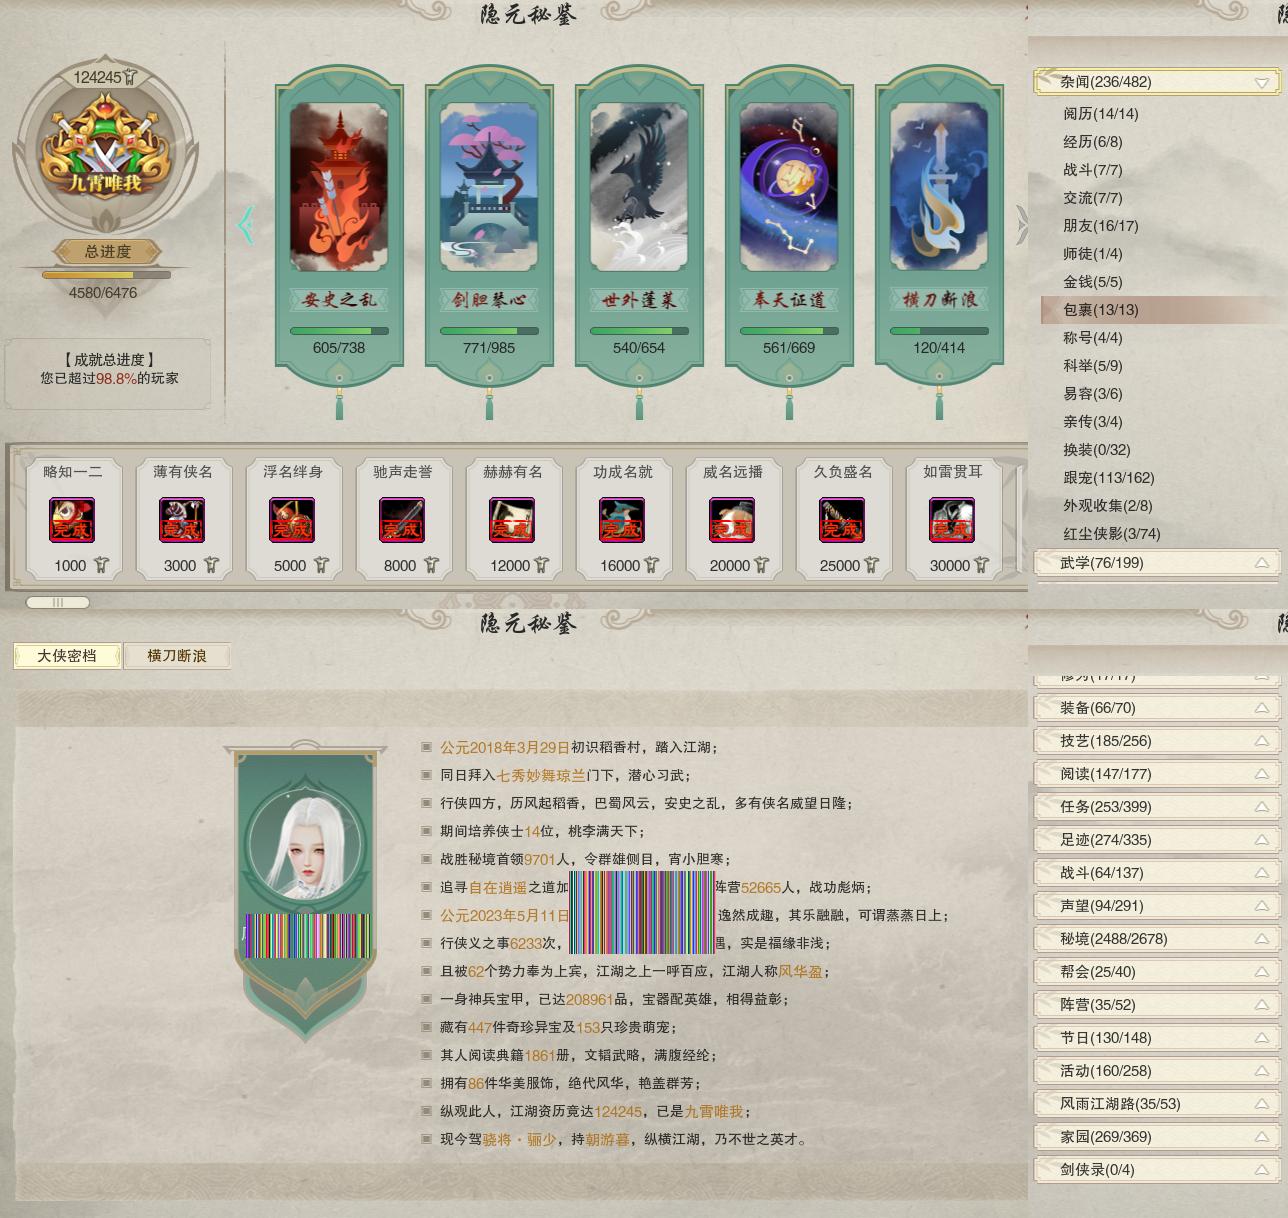Expand the 家园(269/369) category

pos(1261,1137)
